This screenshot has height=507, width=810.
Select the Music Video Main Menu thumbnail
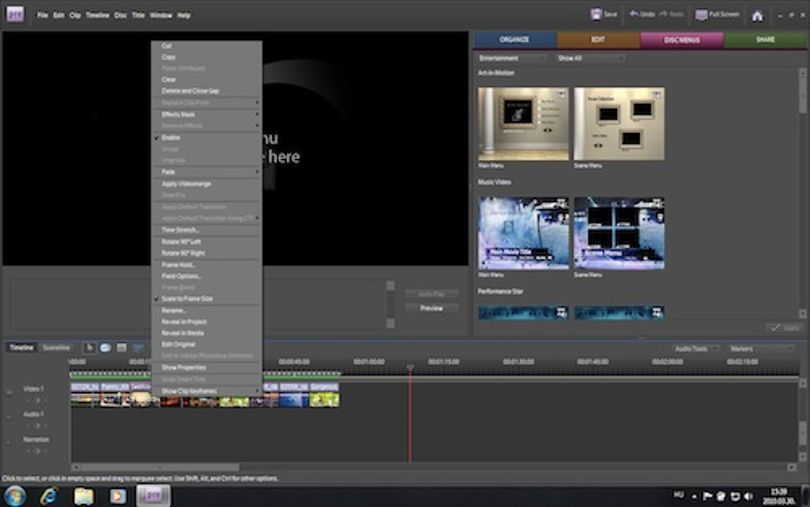[x=523, y=233]
